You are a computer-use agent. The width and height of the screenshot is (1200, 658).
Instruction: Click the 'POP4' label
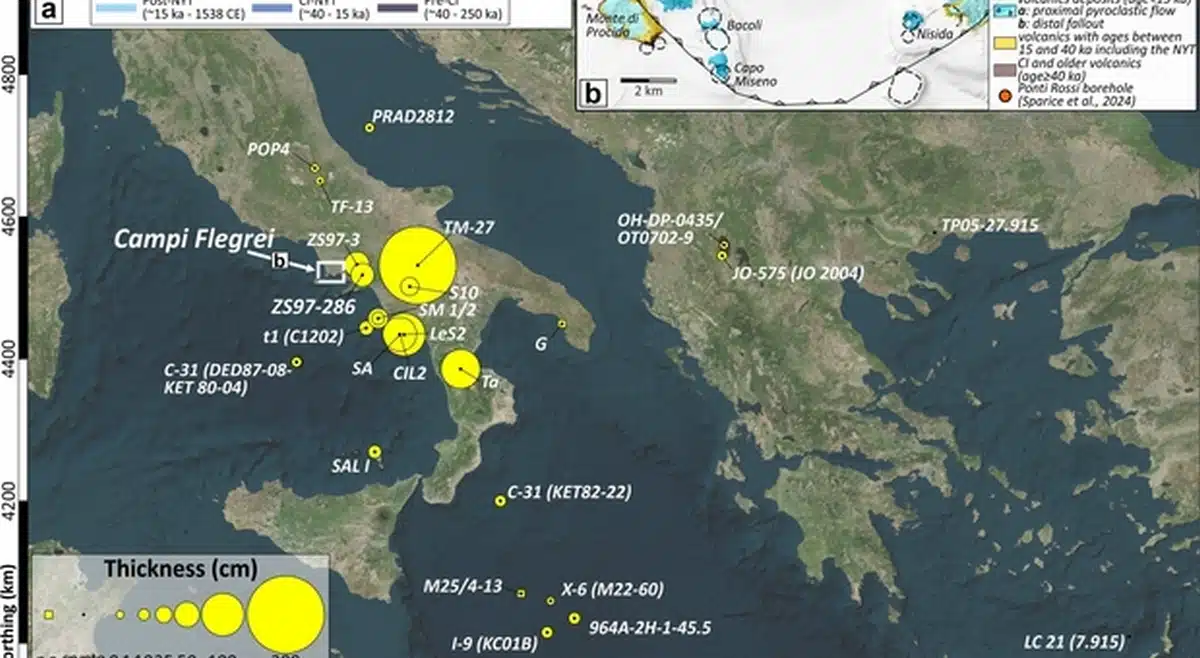click(267, 148)
